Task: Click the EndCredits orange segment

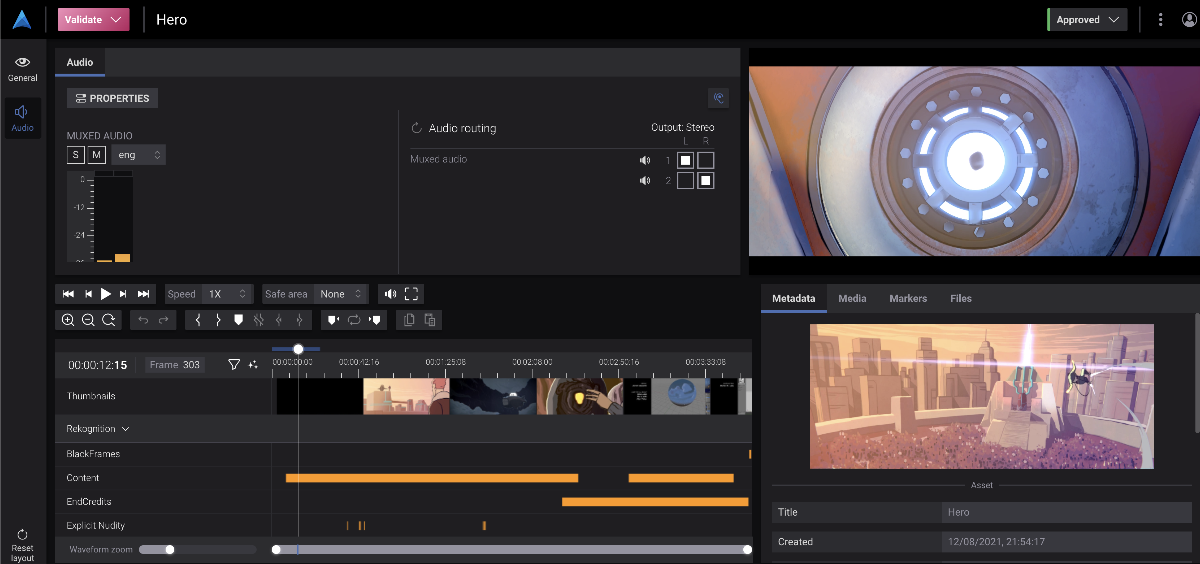Action: coord(655,502)
